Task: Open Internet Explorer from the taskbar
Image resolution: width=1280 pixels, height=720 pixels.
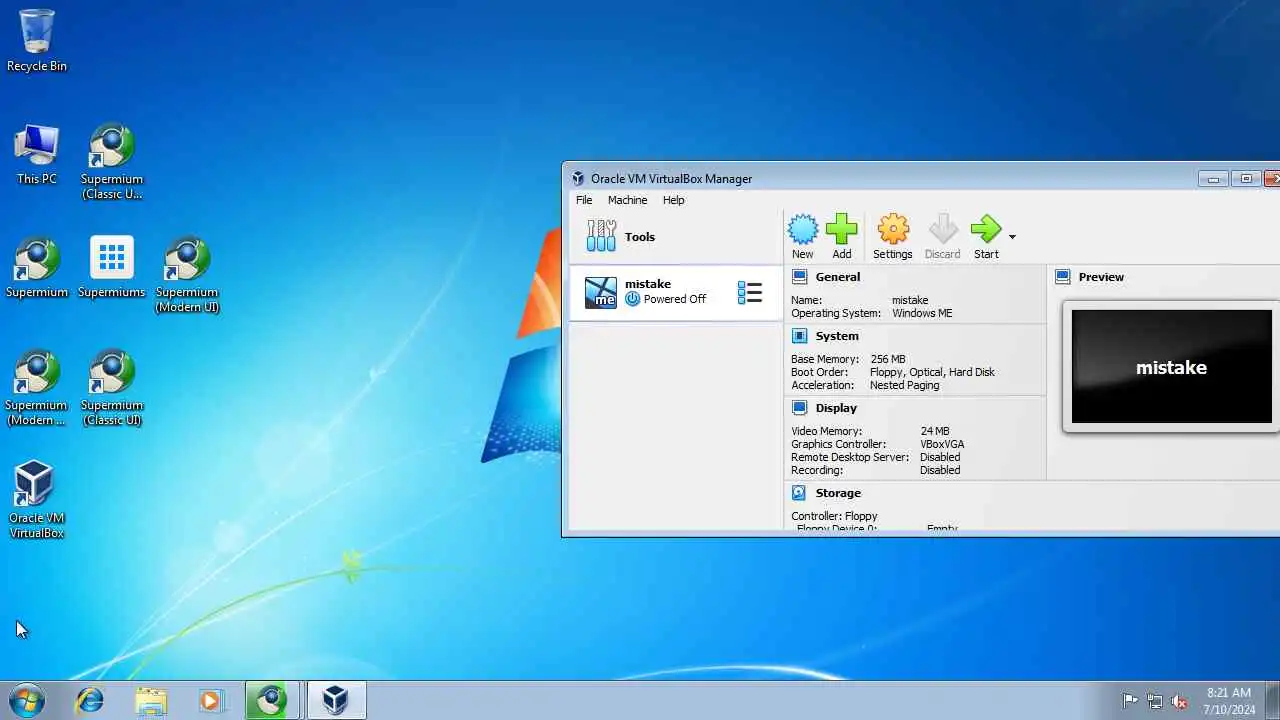Action: pos(90,701)
